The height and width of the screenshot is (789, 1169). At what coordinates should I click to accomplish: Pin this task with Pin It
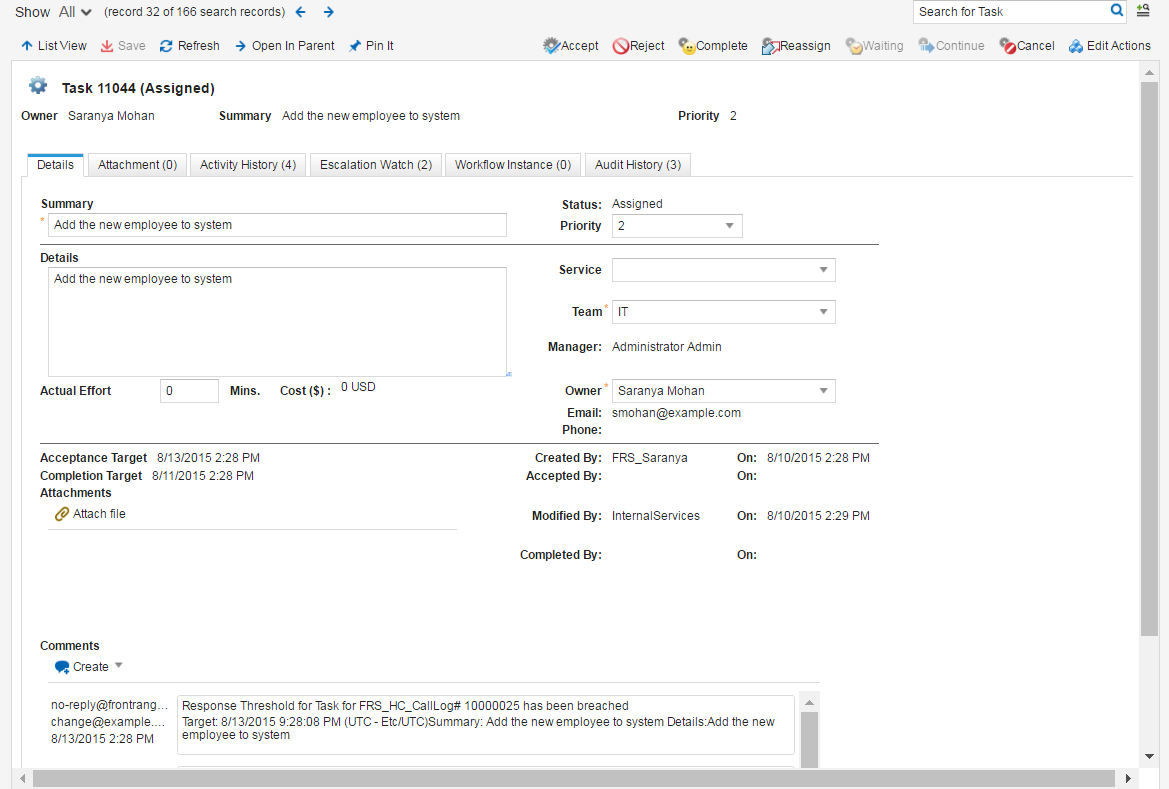click(371, 46)
